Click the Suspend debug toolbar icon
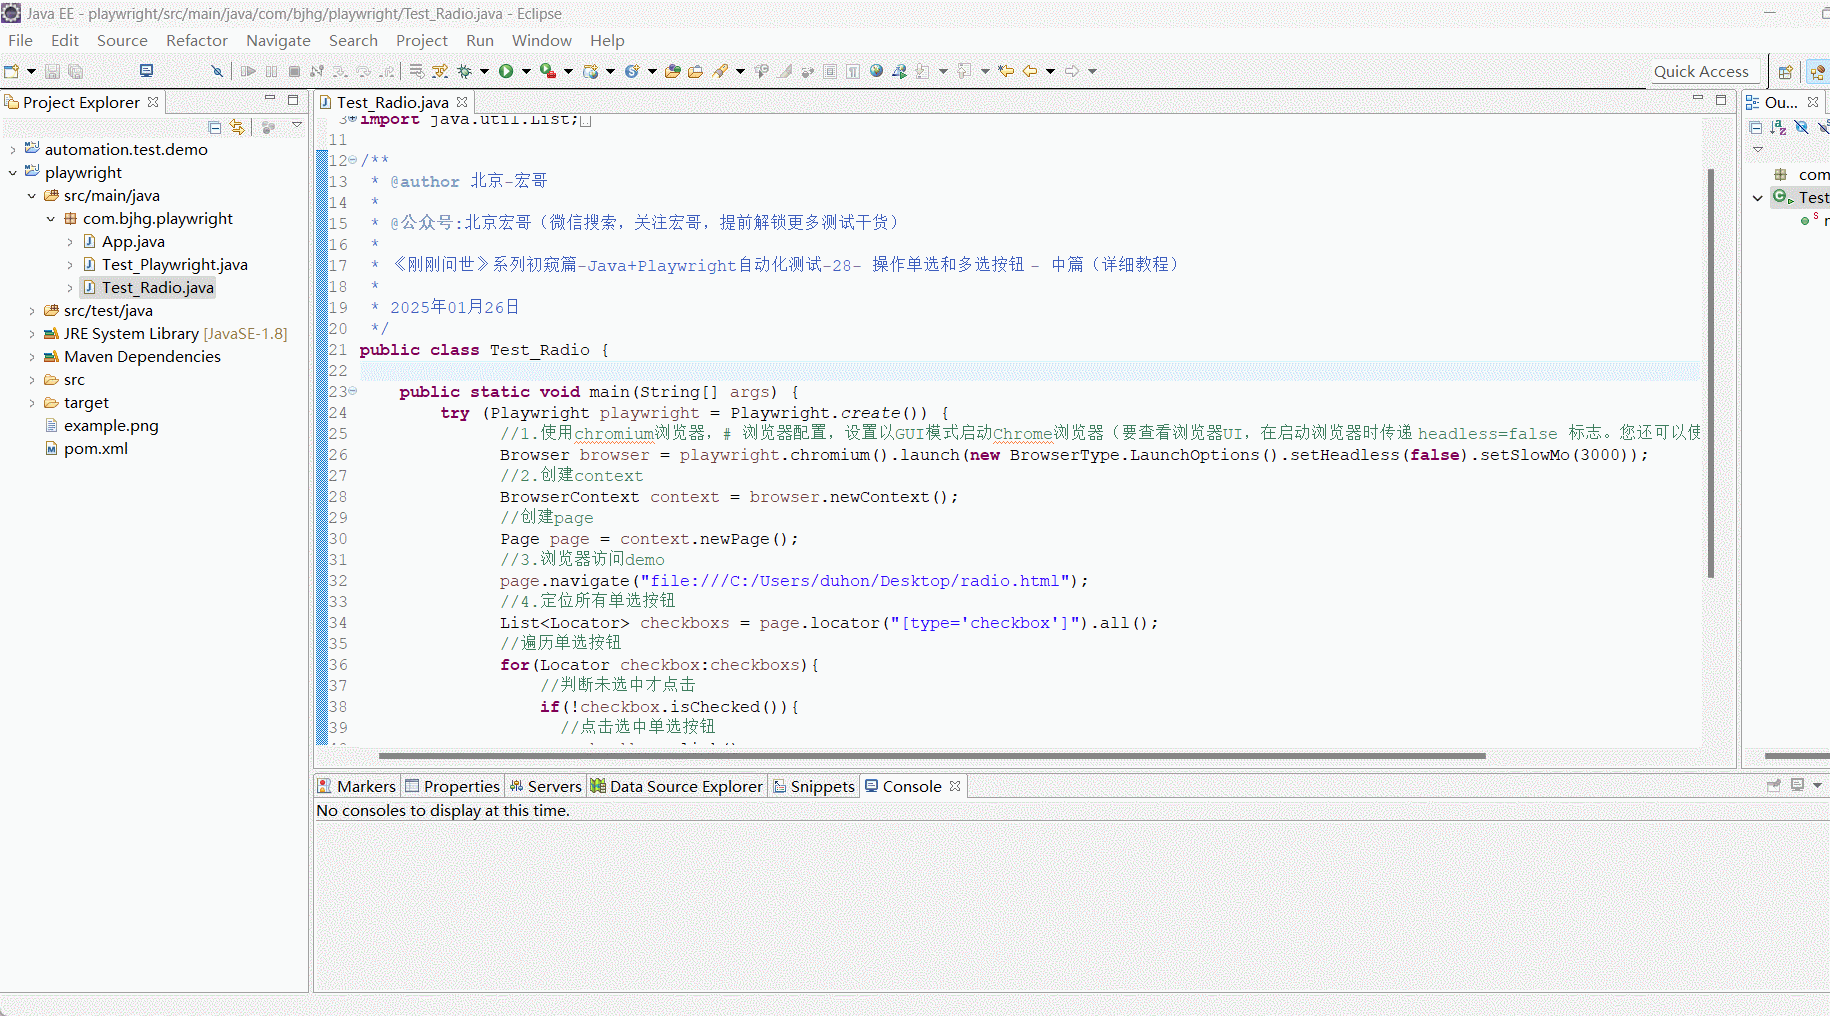 (x=271, y=71)
